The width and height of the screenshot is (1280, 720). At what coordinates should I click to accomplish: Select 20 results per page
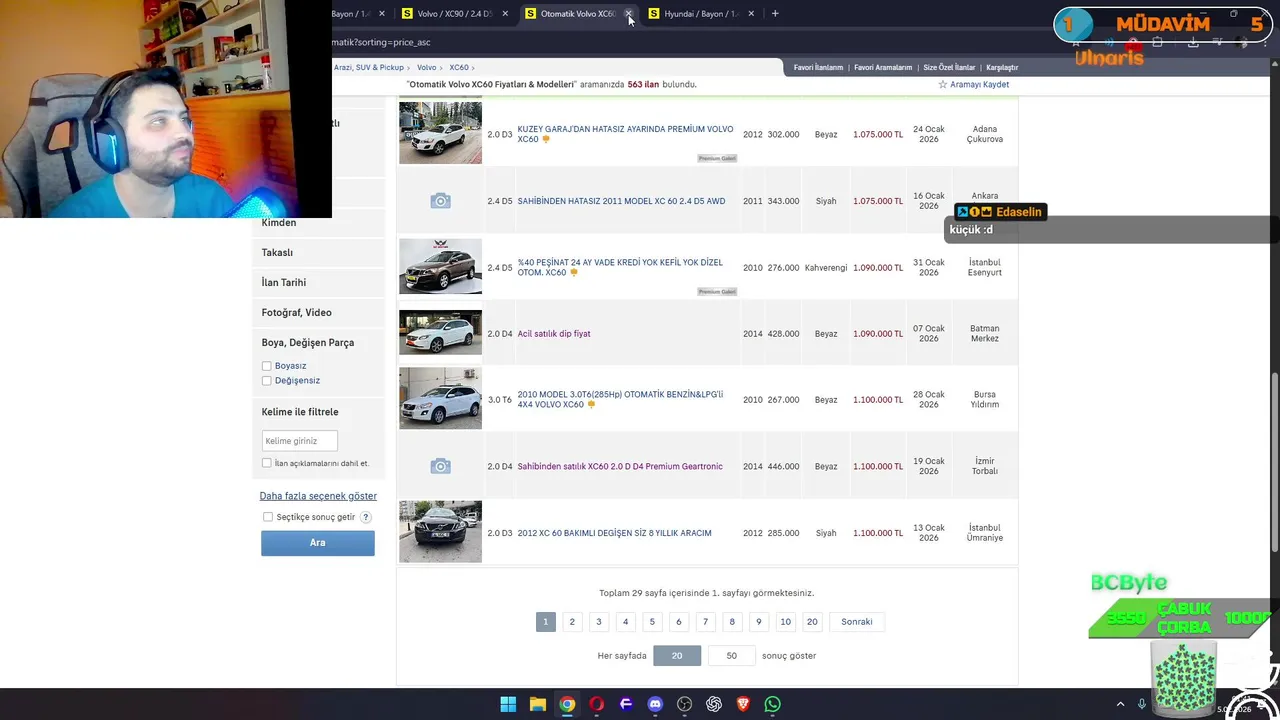pos(677,656)
